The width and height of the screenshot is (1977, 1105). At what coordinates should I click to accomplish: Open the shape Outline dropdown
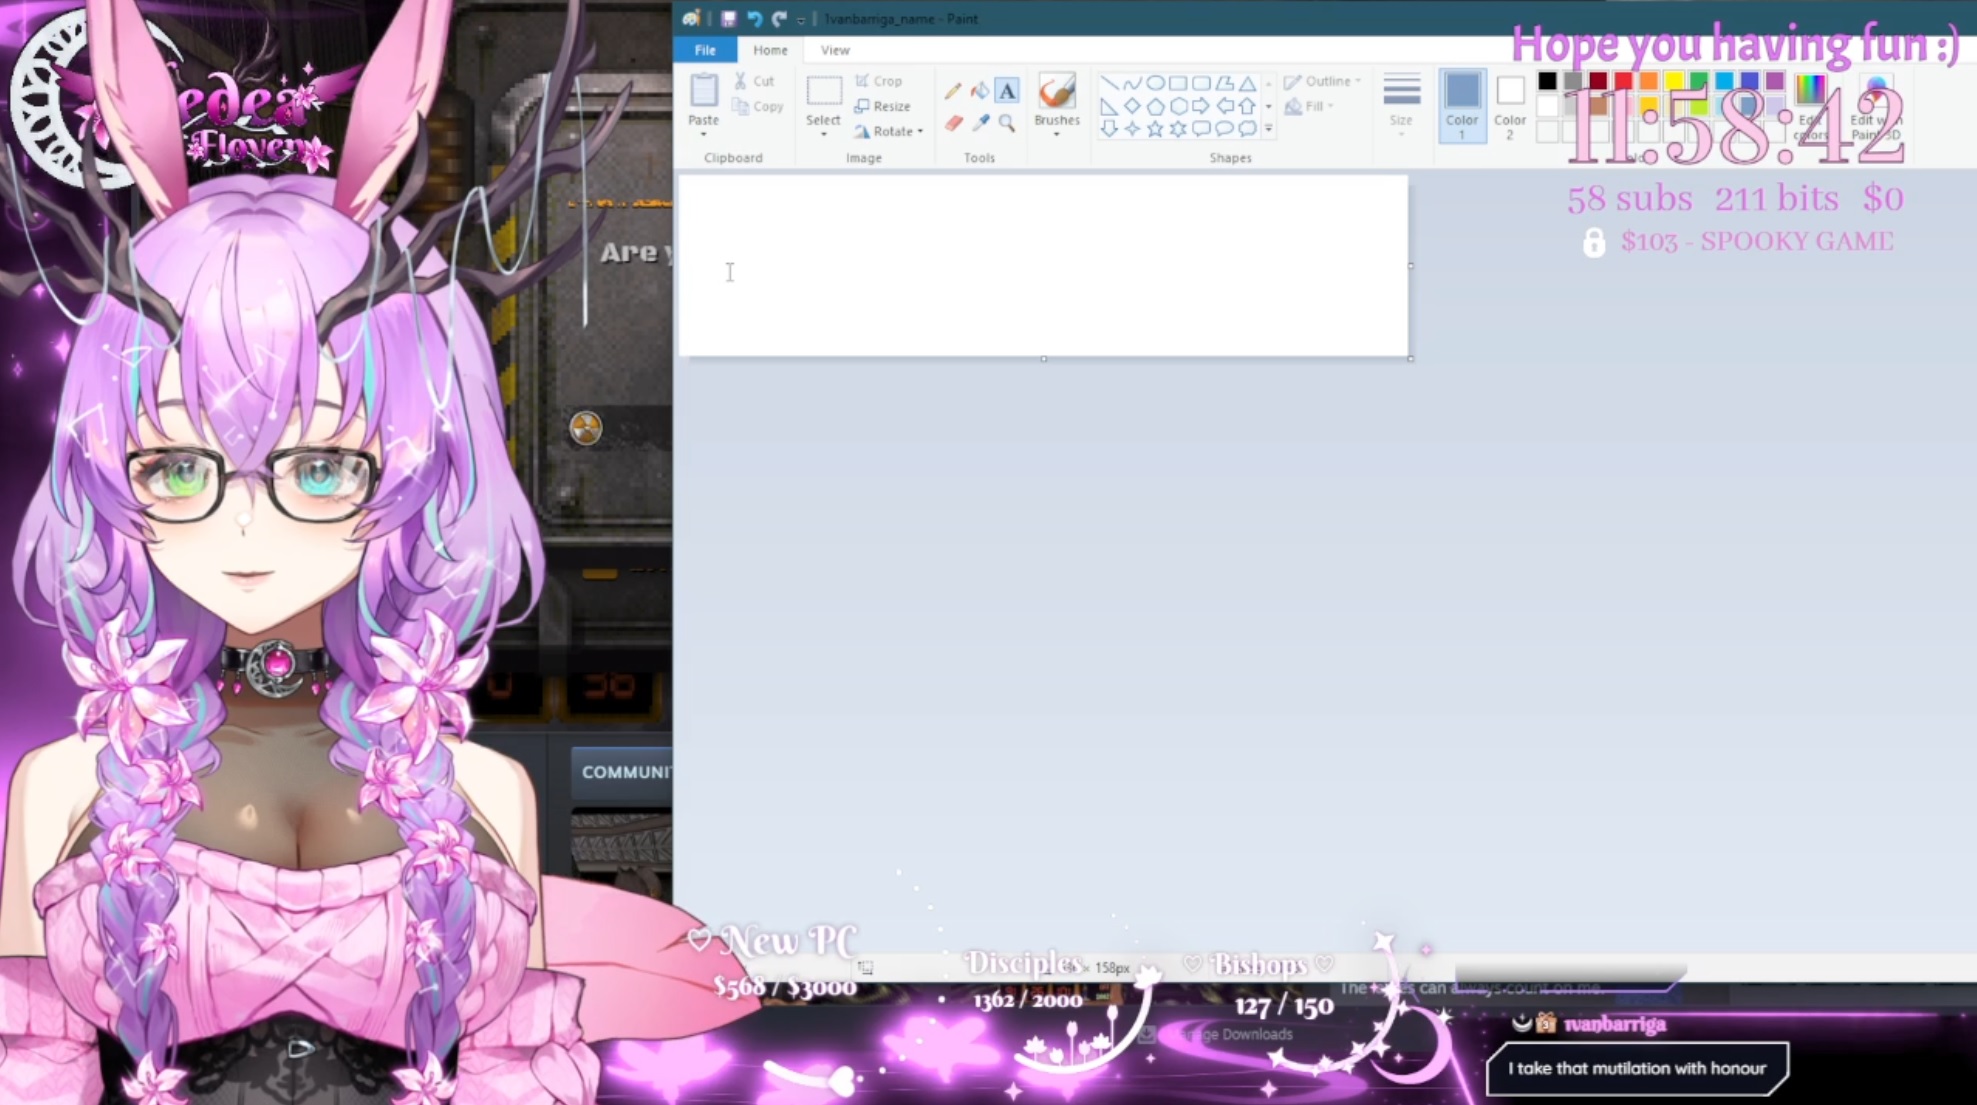point(1323,81)
